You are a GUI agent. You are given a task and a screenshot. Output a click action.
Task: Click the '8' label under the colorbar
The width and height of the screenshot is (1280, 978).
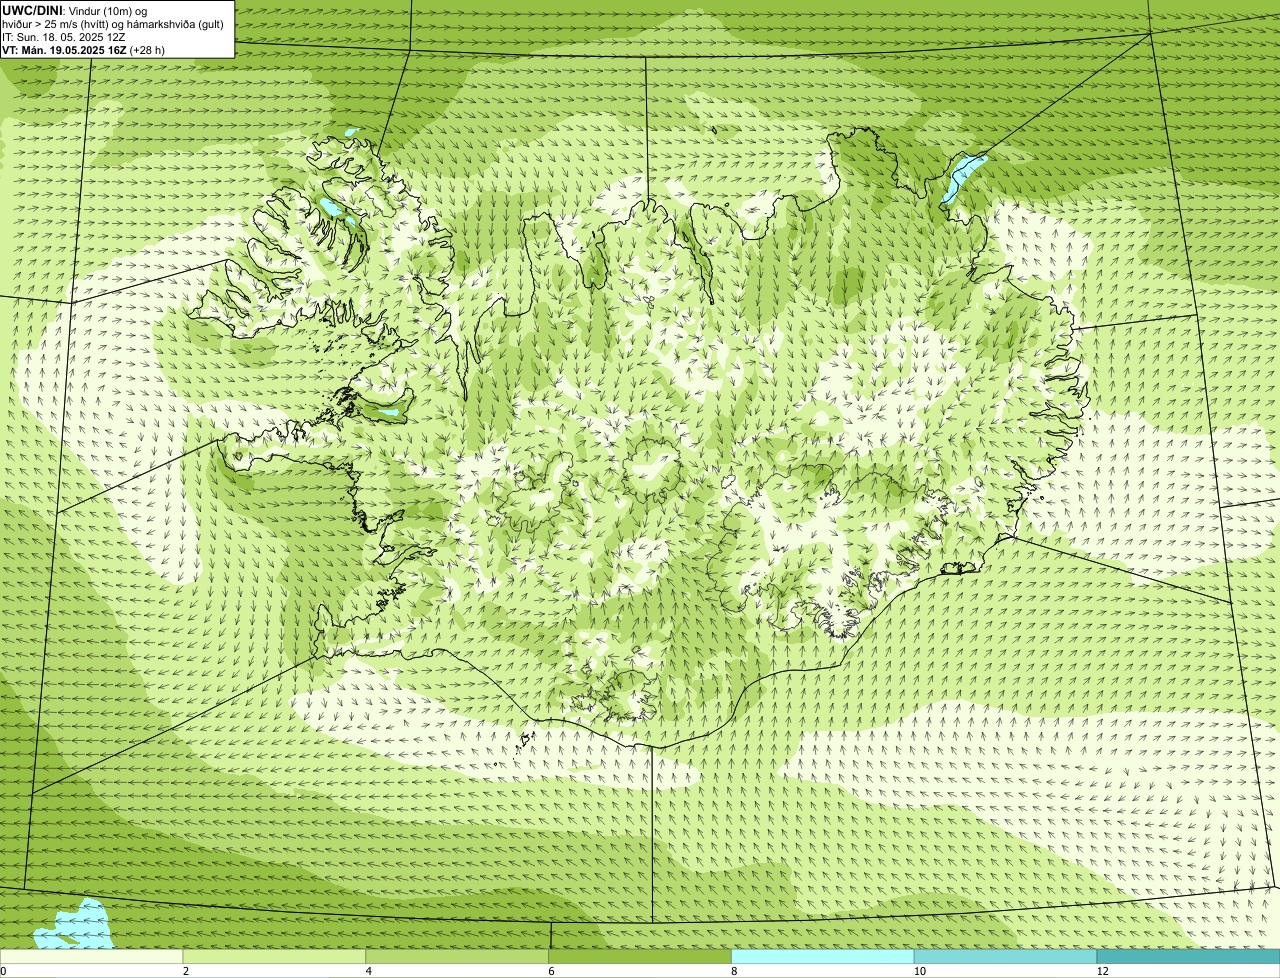point(734,971)
